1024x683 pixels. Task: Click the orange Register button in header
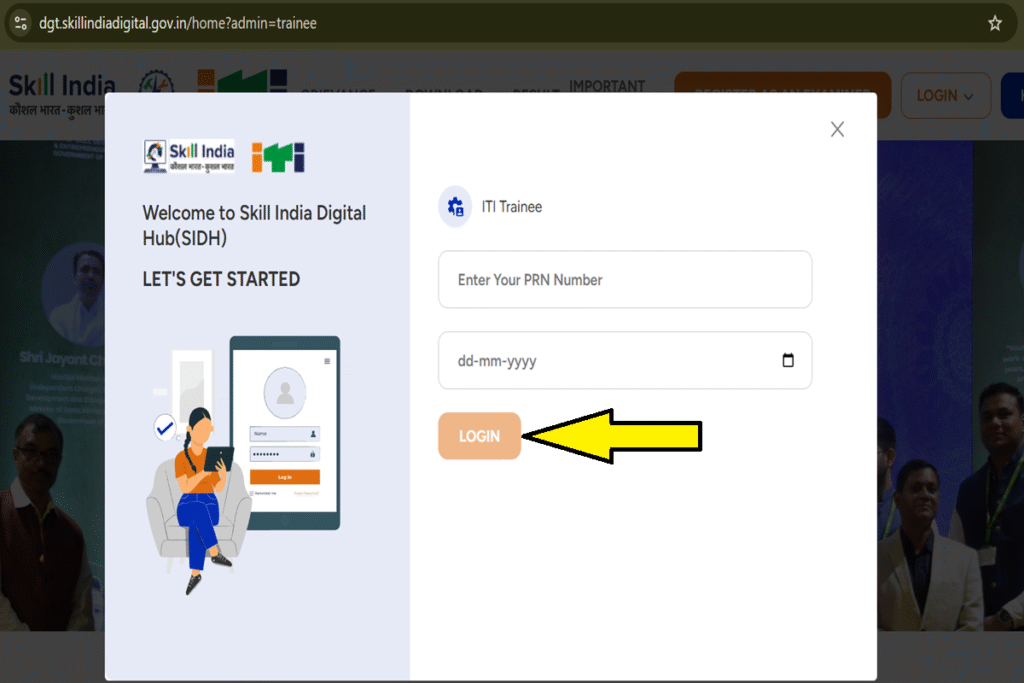coord(782,96)
